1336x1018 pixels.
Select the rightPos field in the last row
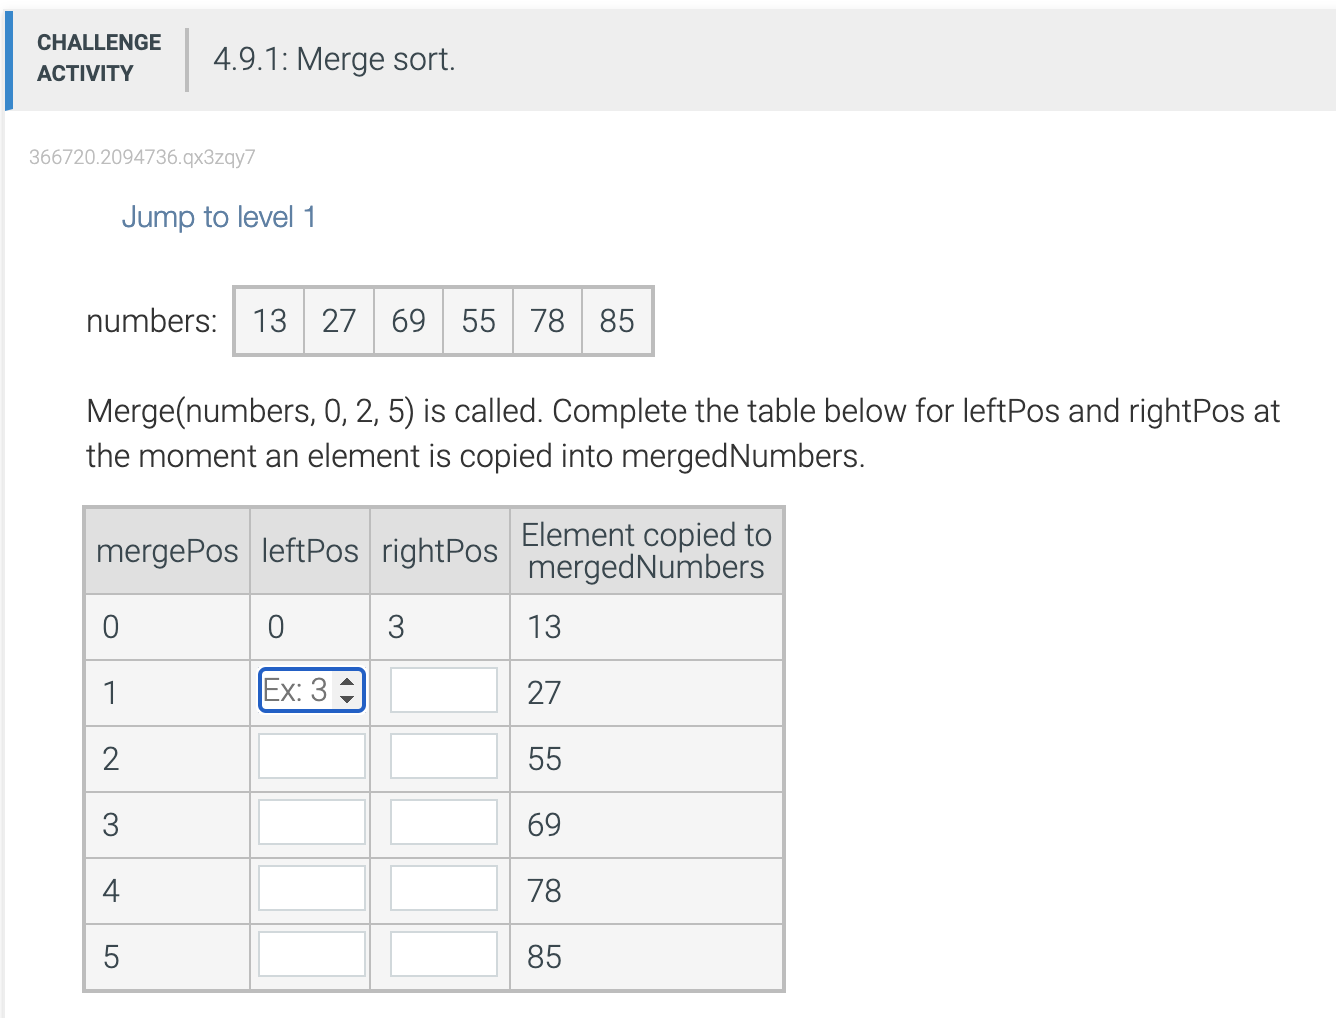(x=443, y=954)
